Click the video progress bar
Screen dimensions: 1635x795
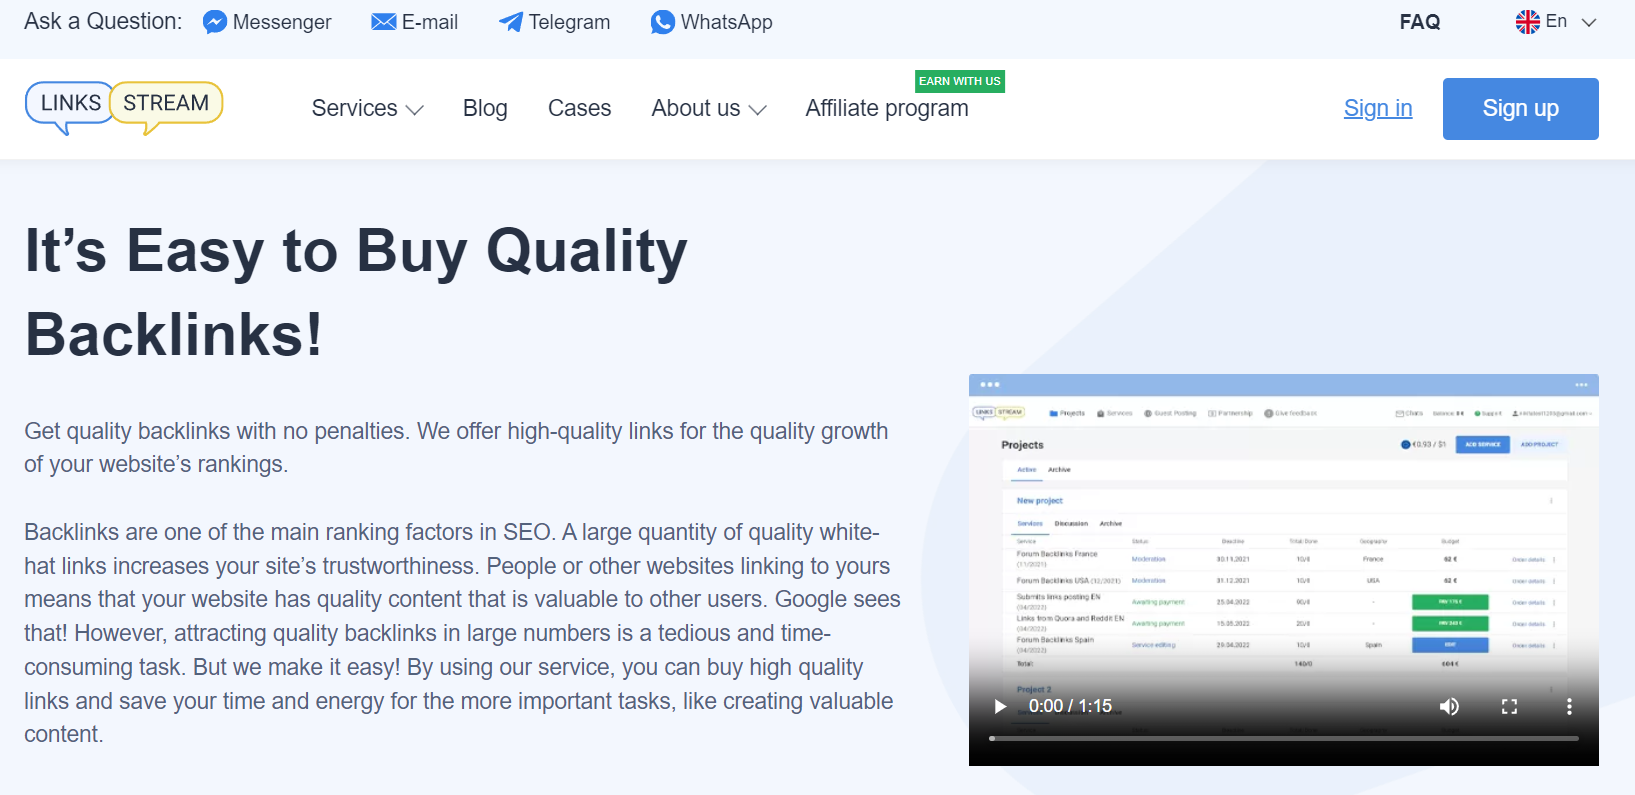(x=1283, y=738)
